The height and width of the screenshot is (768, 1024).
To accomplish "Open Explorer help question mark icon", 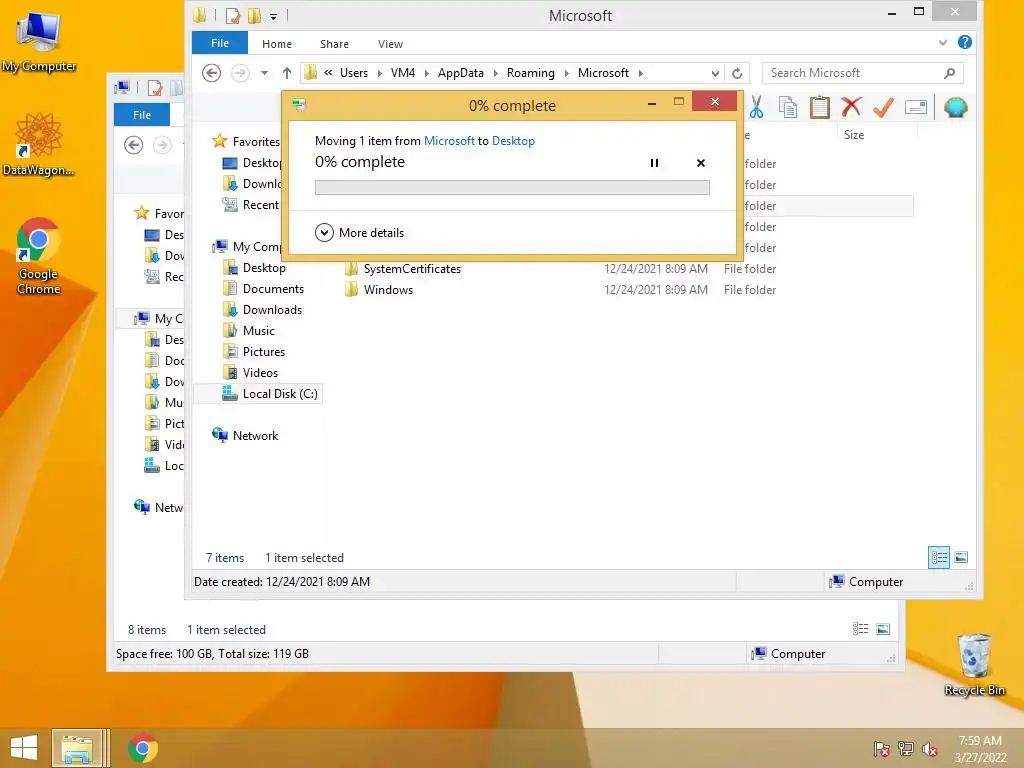I will [965, 42].
